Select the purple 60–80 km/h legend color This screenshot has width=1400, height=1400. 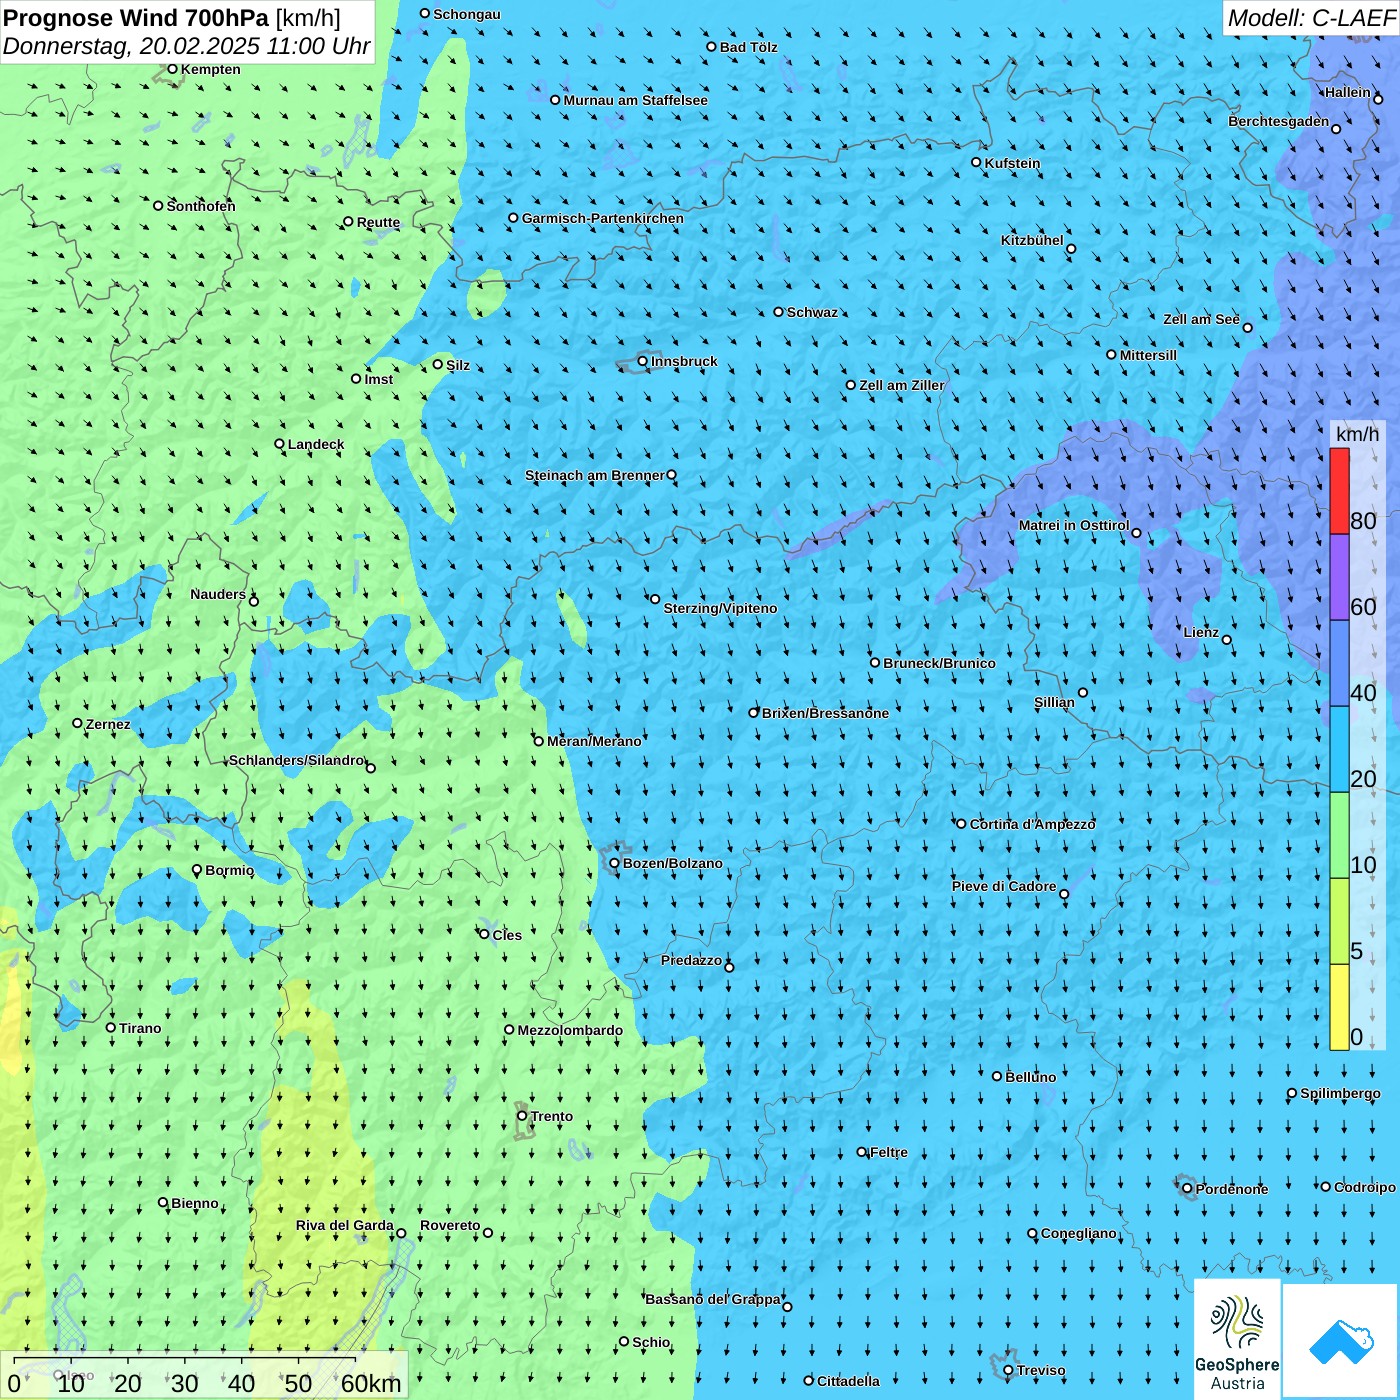1339,578
